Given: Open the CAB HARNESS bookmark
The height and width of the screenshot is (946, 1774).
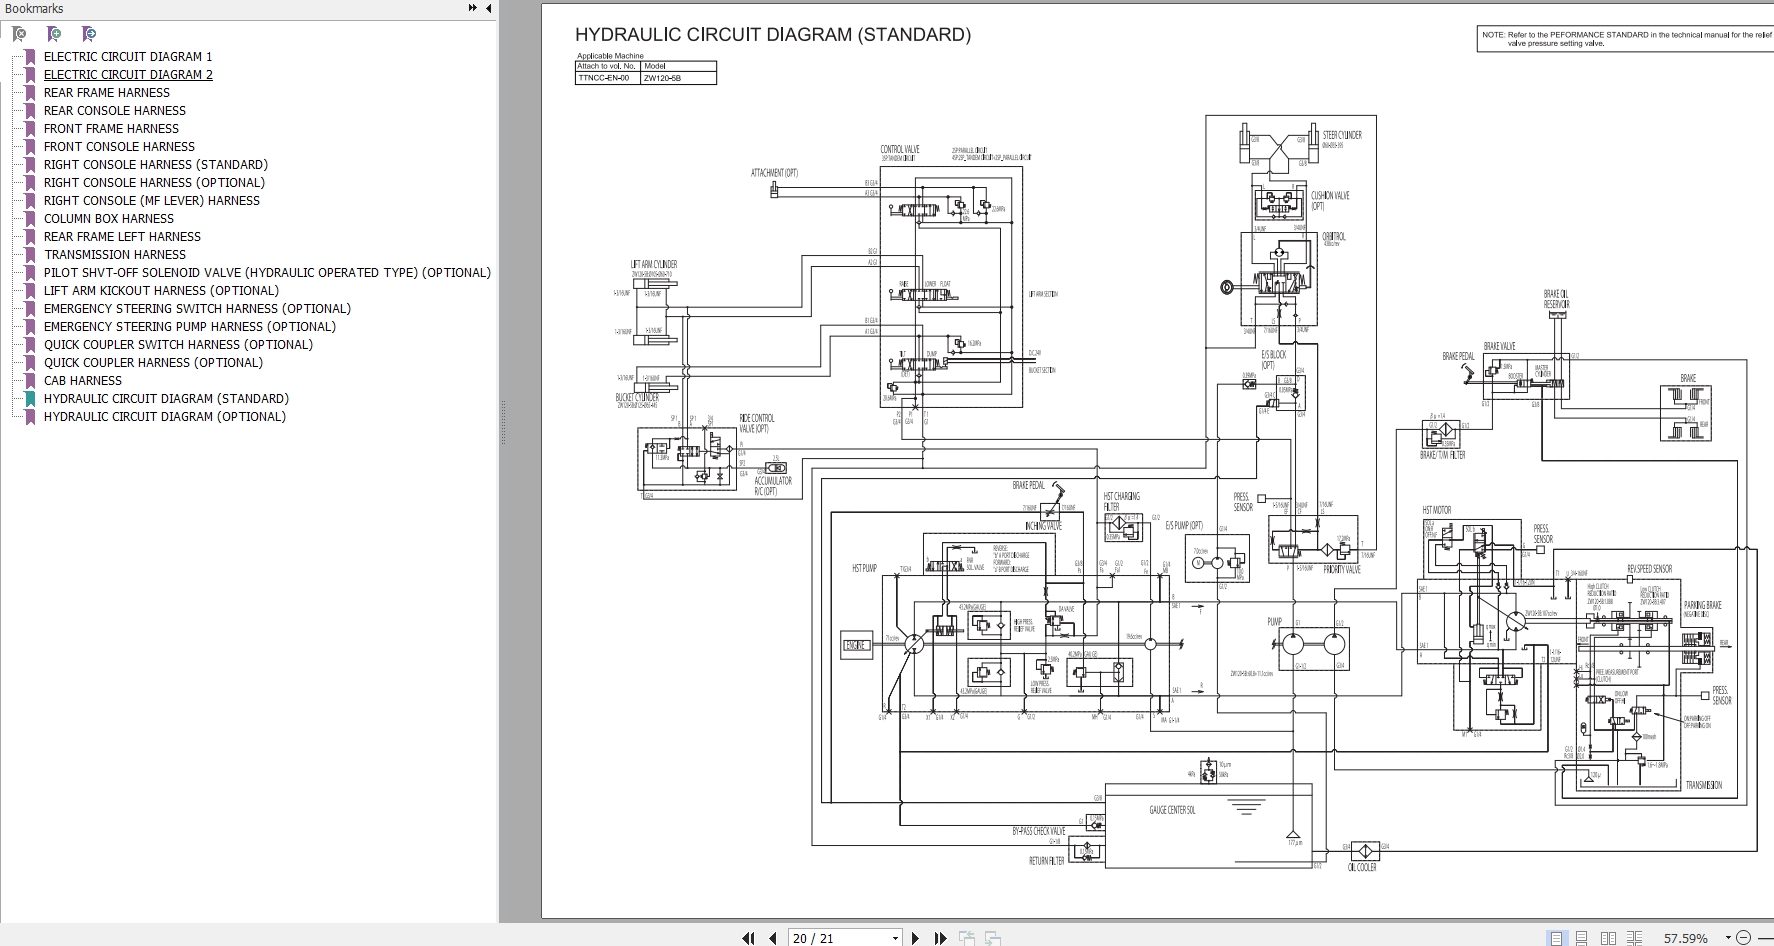Looking at the screenshot, I should coord(83,381).
